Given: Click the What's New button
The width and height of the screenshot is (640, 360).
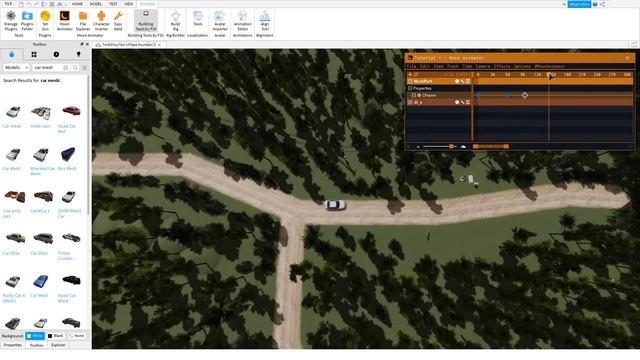Looking at the screenshot, I should coord(579,4).
